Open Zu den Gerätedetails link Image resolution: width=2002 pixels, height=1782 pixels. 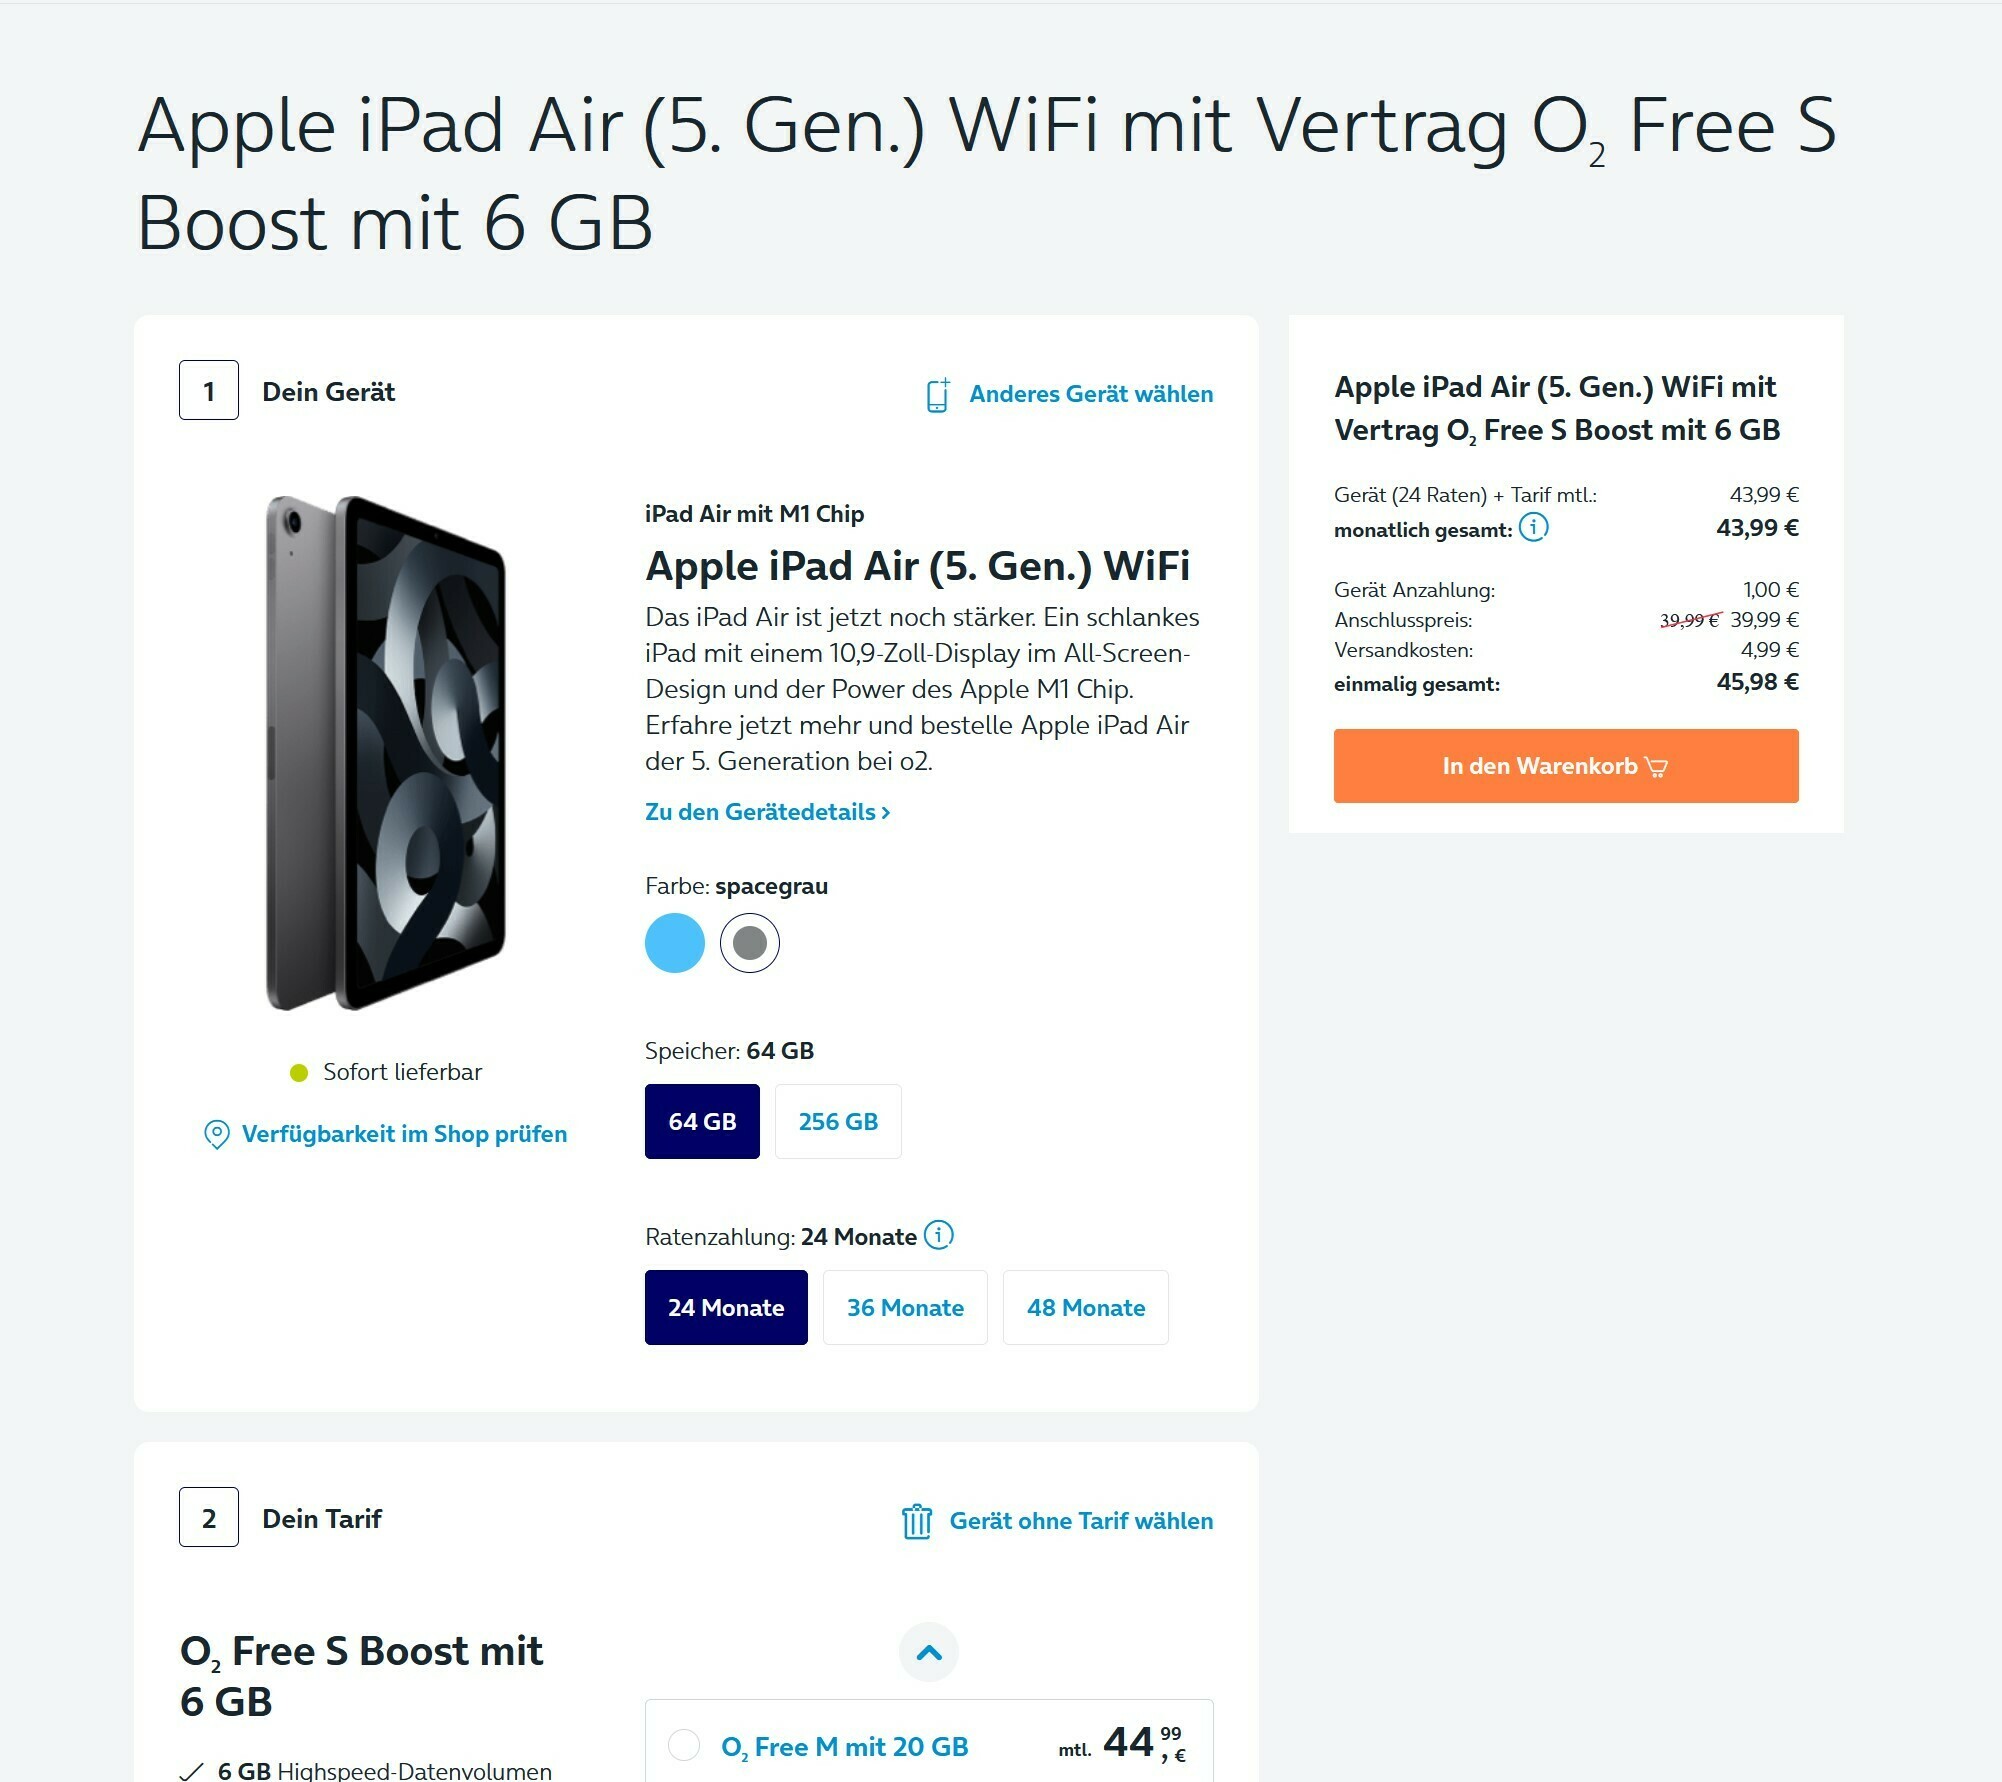tap(768, 812)
